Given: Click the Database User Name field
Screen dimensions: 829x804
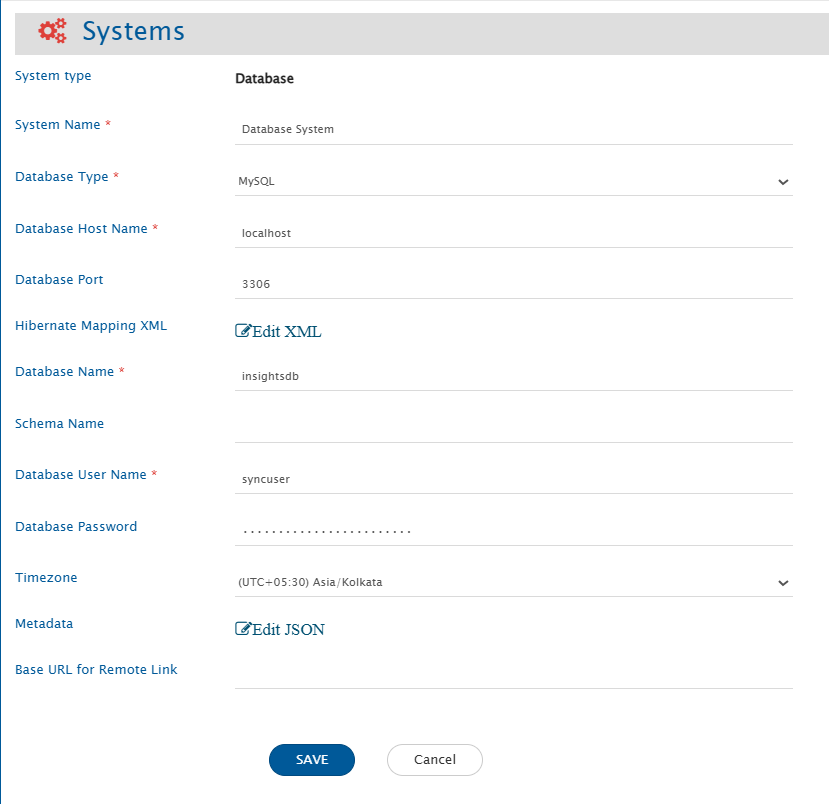Looking at the screenshot, I should tap(513, 479).
